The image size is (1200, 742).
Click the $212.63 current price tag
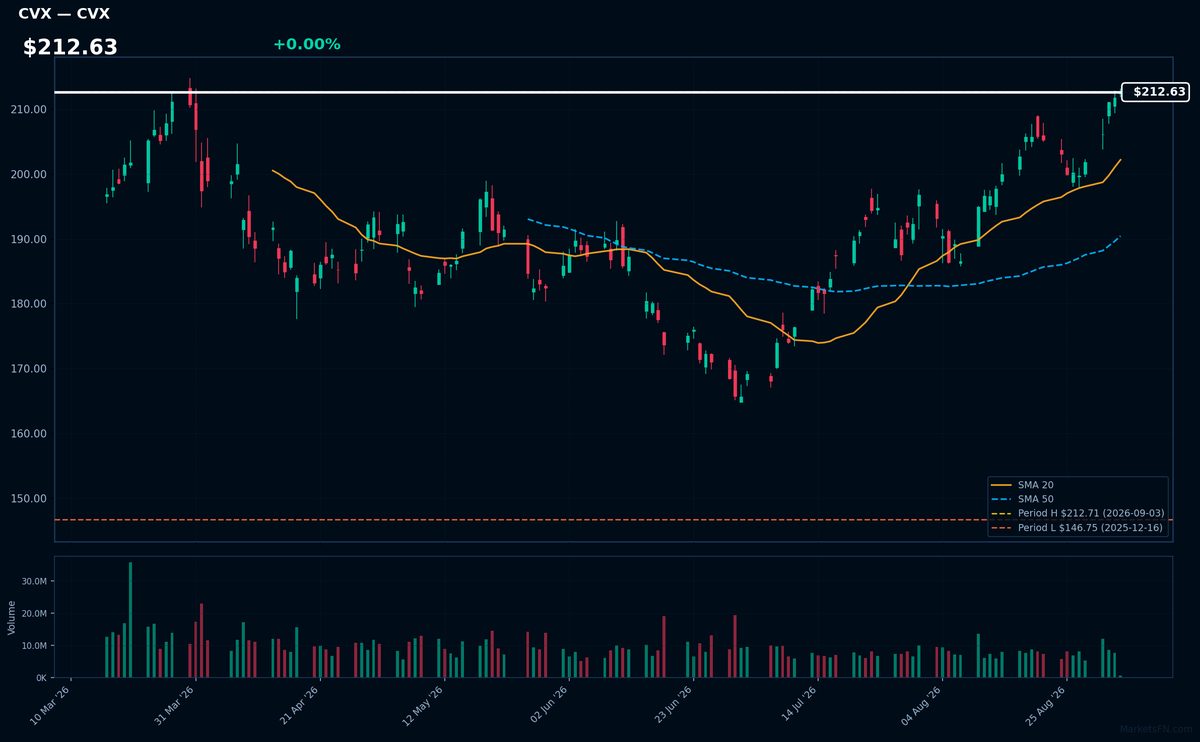point(1155,92)
